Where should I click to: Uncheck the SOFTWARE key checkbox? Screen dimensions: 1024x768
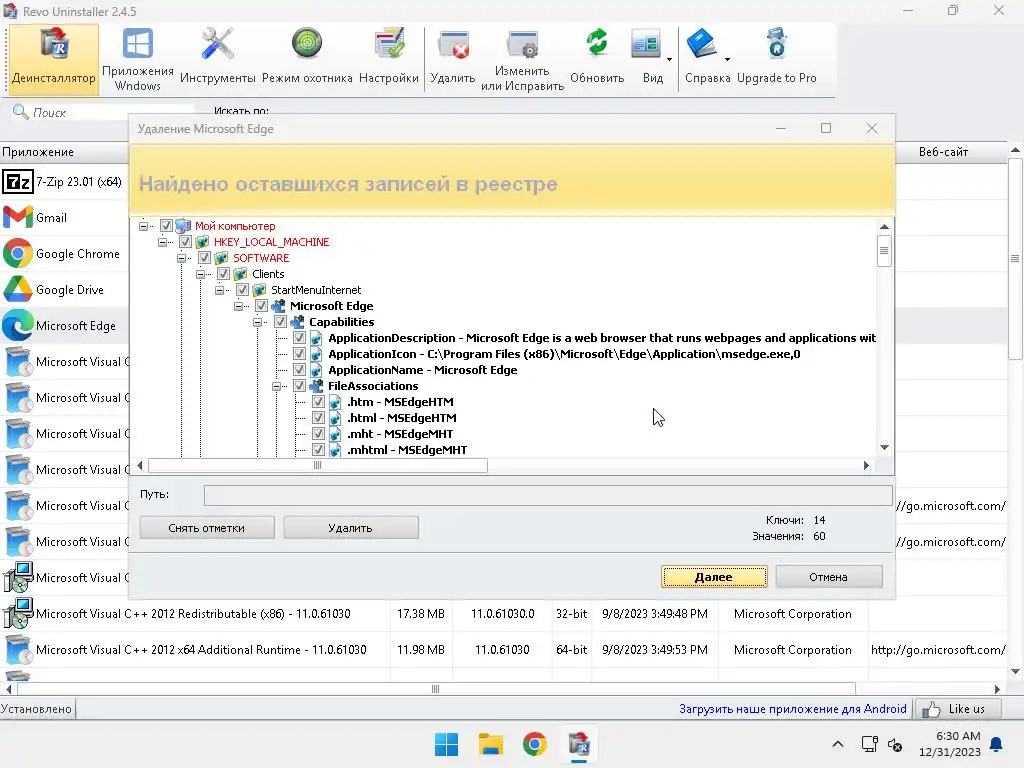pyautogui.click(x=204, y=258)
